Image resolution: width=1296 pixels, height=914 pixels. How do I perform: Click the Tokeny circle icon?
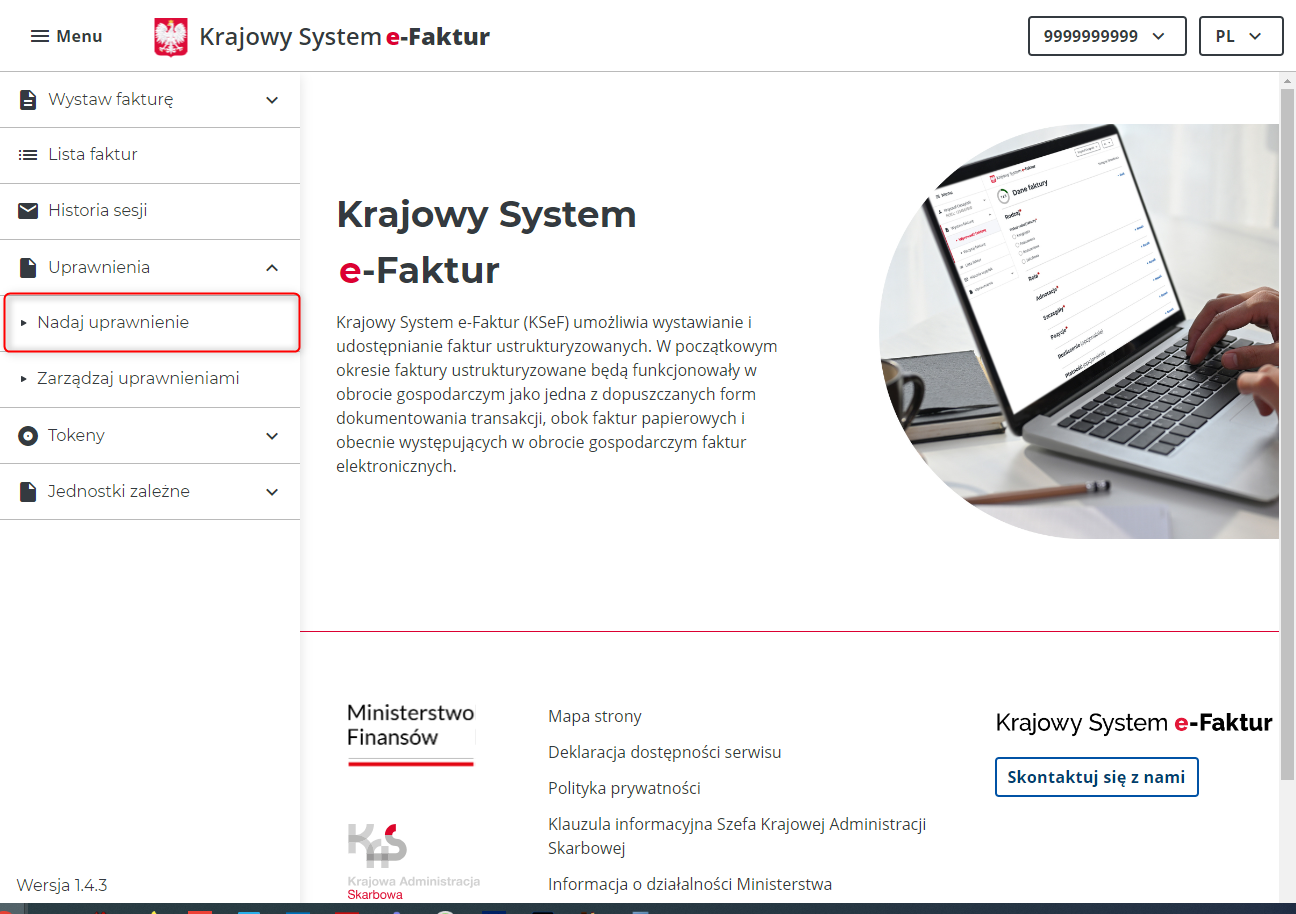pos(28,436)
